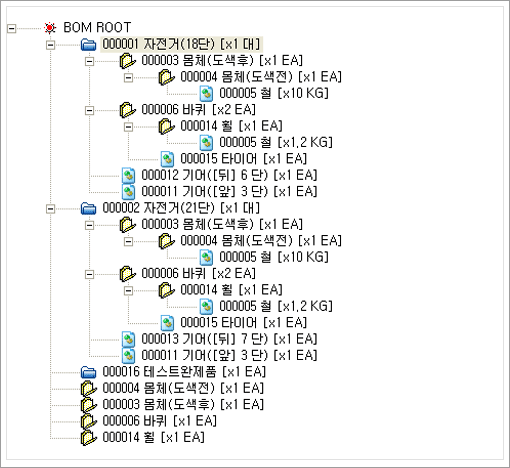This screenshot has height=468, width=510.
Task: Click document icon of 000012 기어([뒤] 6 단)
Action: click(128, 175)
